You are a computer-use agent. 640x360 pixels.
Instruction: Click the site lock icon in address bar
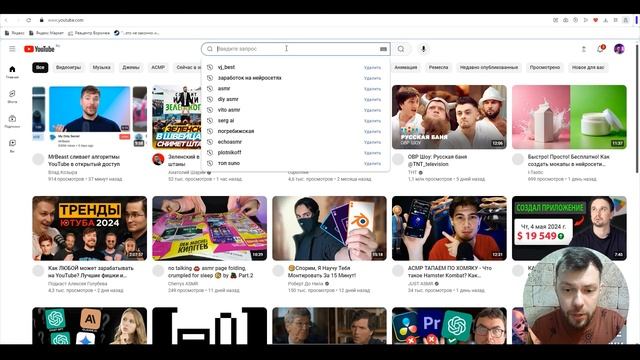point(41,20)
